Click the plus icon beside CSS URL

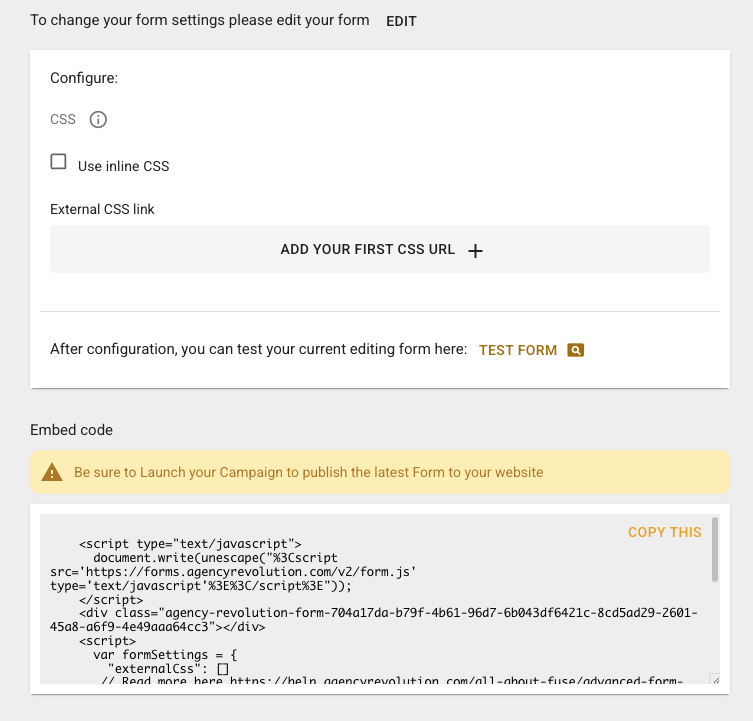(x=475, y=251)
